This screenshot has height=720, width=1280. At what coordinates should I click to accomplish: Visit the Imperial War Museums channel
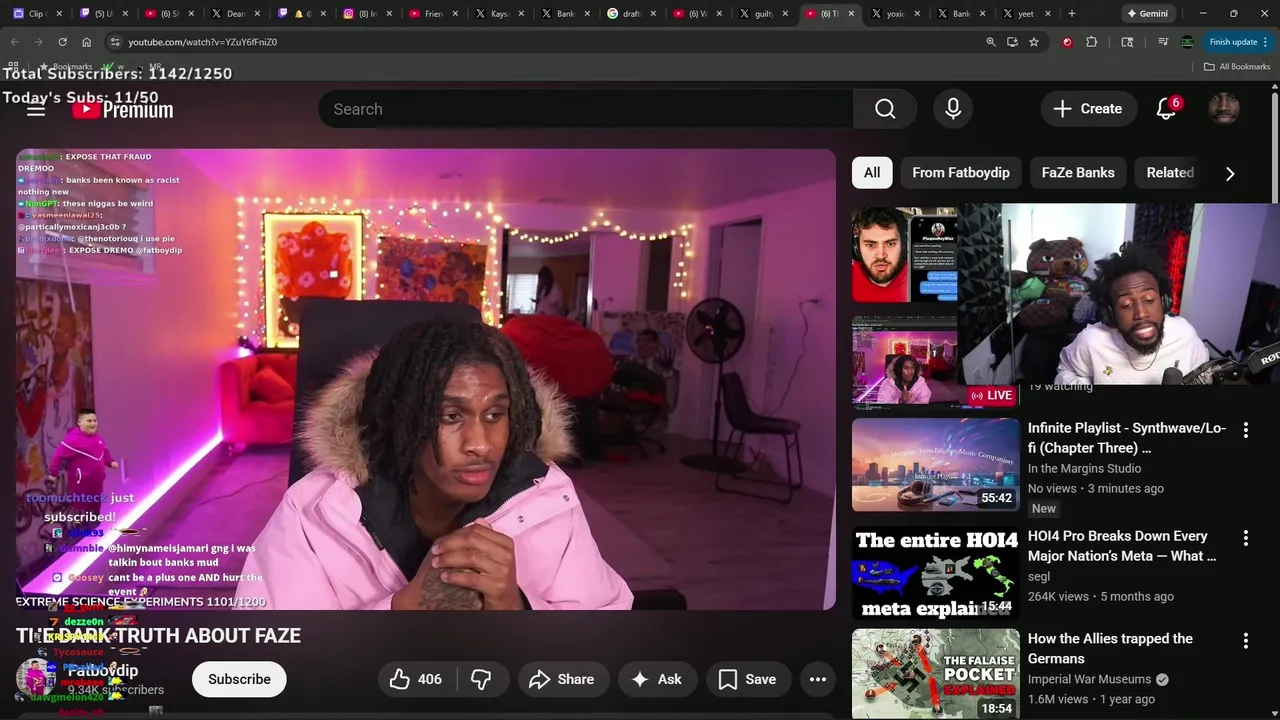1089,679
